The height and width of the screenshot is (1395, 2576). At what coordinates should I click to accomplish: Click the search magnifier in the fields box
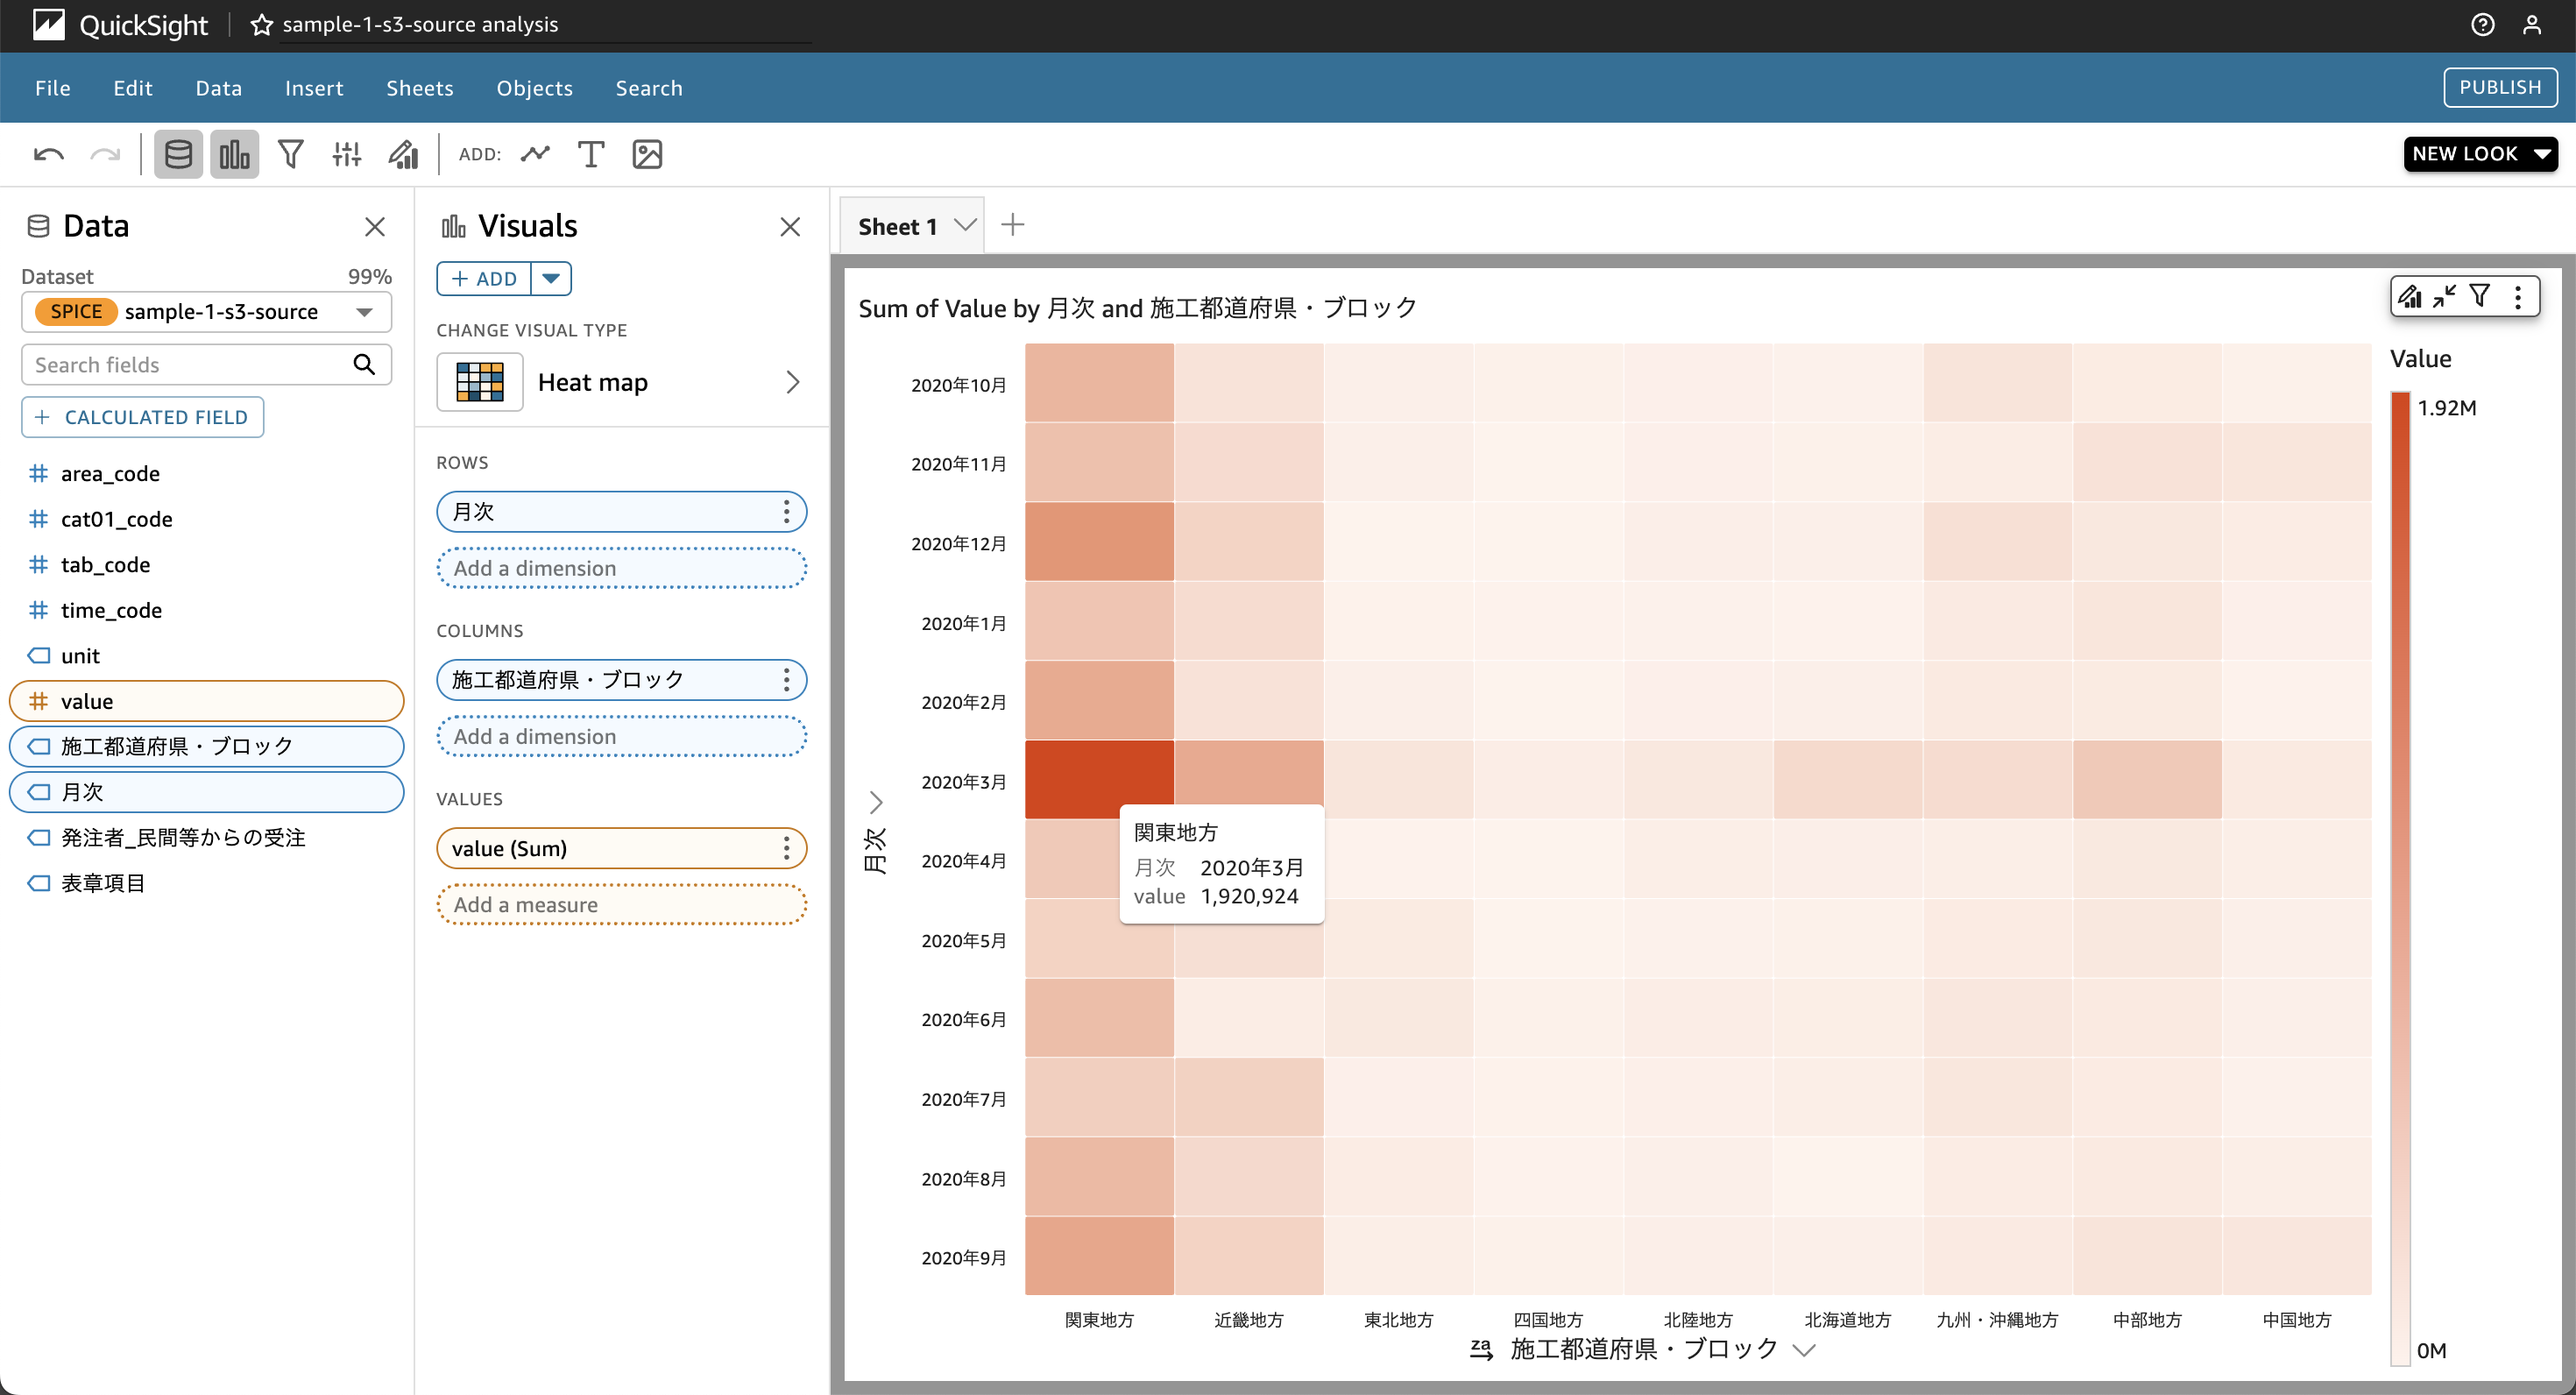[x=364, y=365]
